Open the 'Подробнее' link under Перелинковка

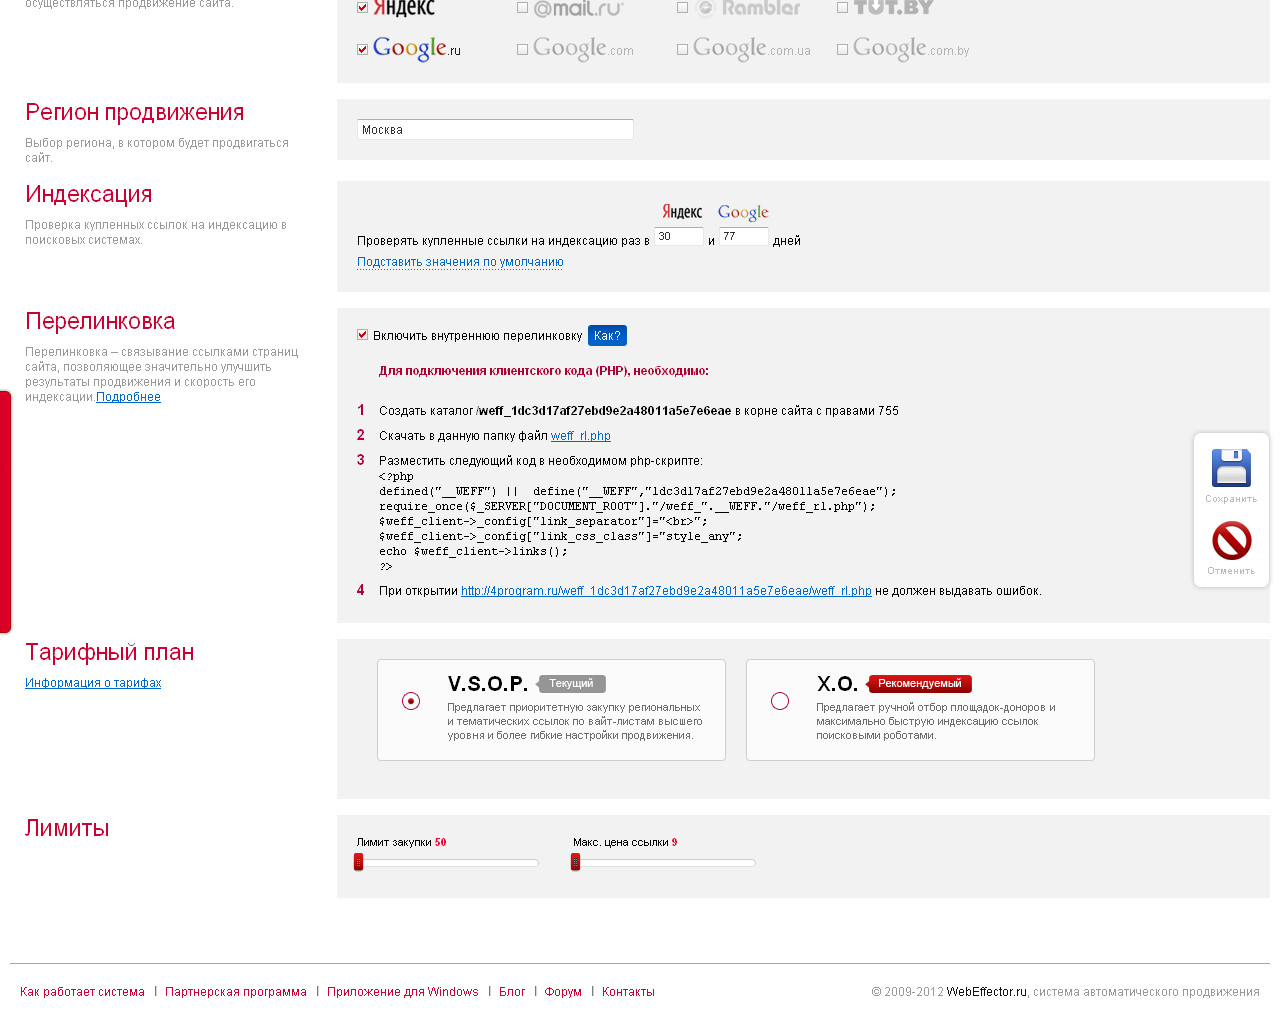click(128, 397)
